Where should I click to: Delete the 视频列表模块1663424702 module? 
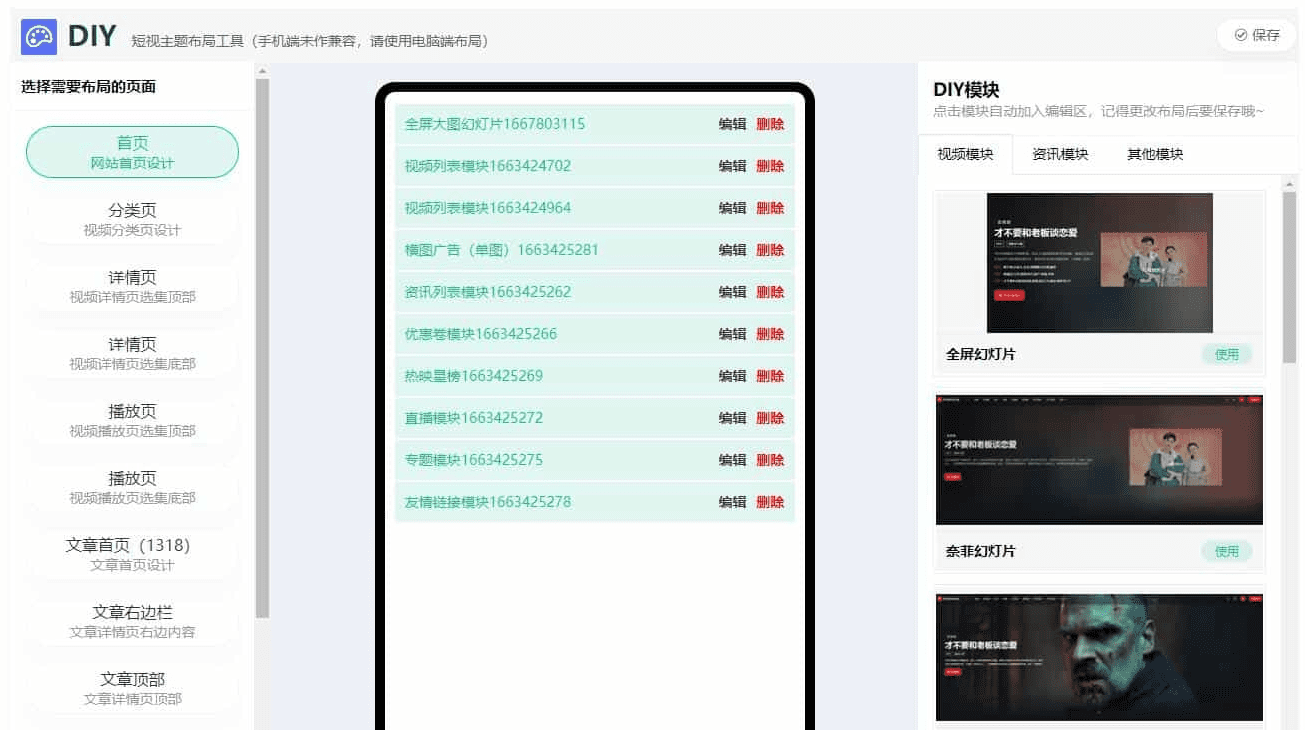[x=770, y=166]
